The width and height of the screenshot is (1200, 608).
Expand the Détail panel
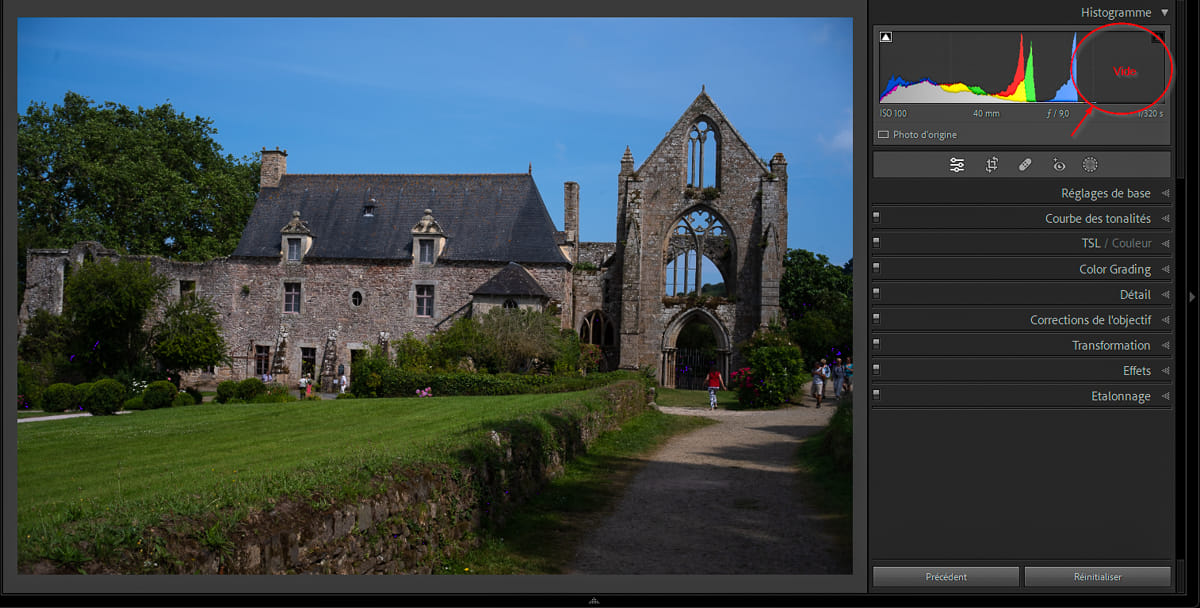click(x=1134, y=295)
